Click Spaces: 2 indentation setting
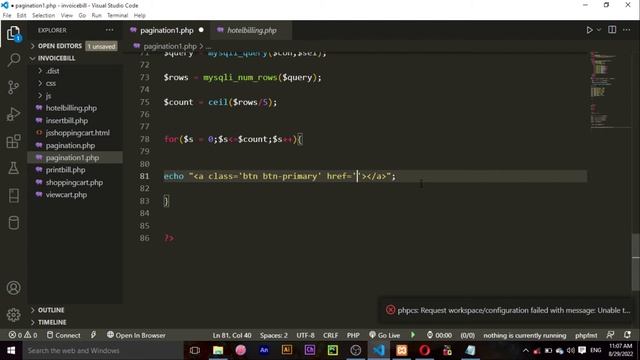This screenshot has width=640, height=360. tap(274, 335)
